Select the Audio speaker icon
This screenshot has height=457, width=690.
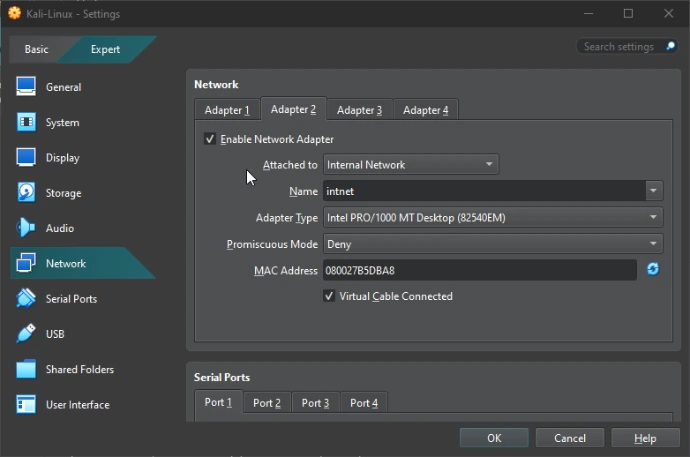point(26,227)
